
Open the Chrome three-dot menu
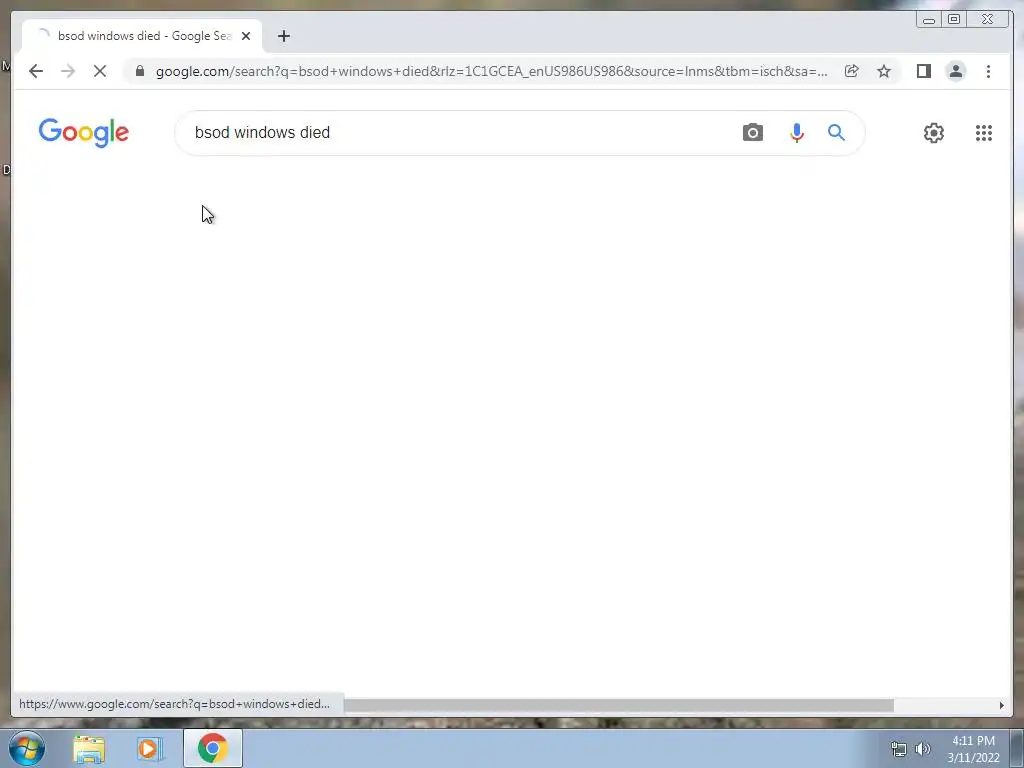pos(988,71)
